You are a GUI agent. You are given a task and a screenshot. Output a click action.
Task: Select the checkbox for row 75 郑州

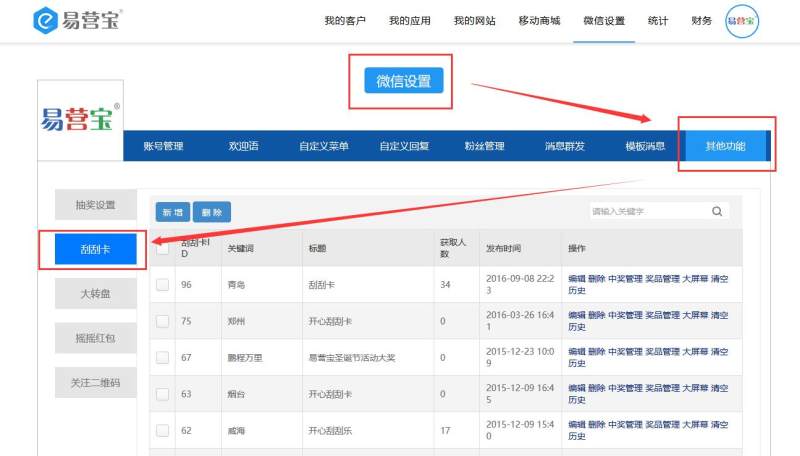point(163,321)
